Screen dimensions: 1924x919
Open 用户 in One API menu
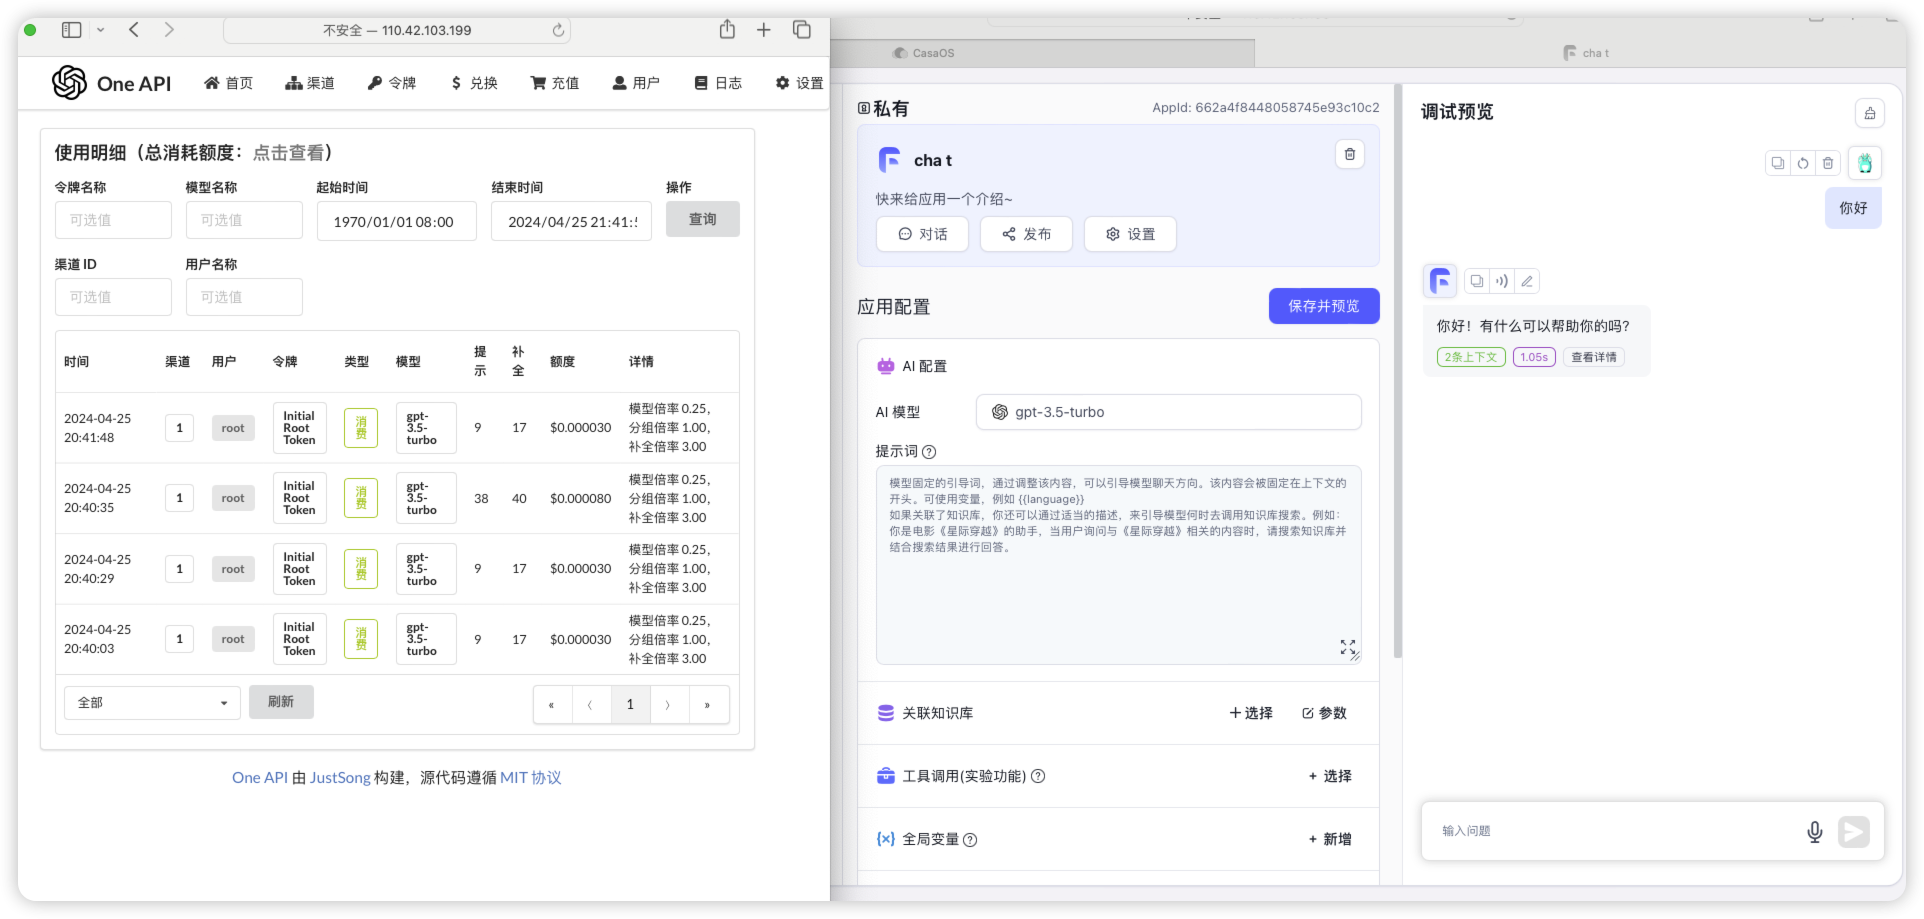[636, 83]
